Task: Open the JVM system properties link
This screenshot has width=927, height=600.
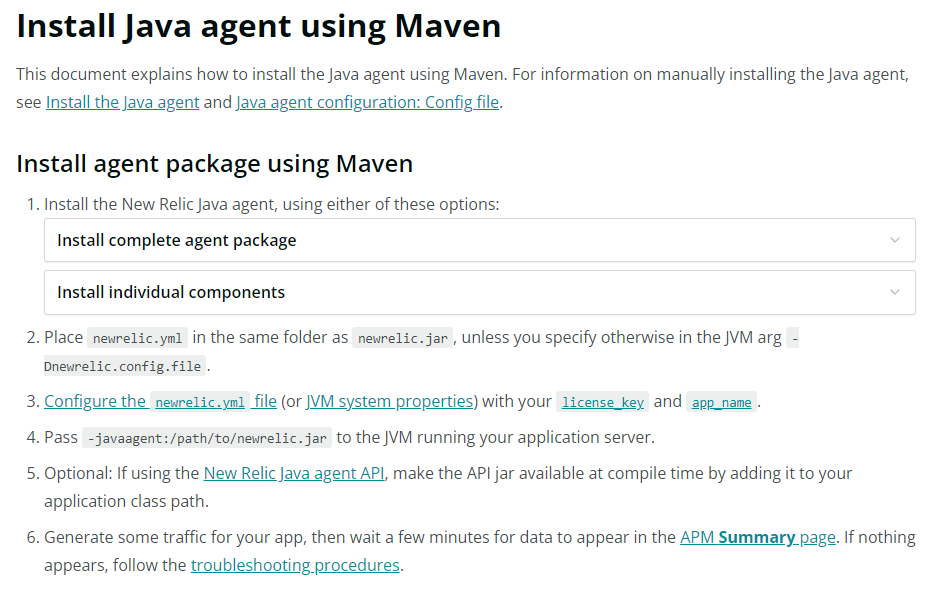Action: pyautogui.click(x=389, y=401)
